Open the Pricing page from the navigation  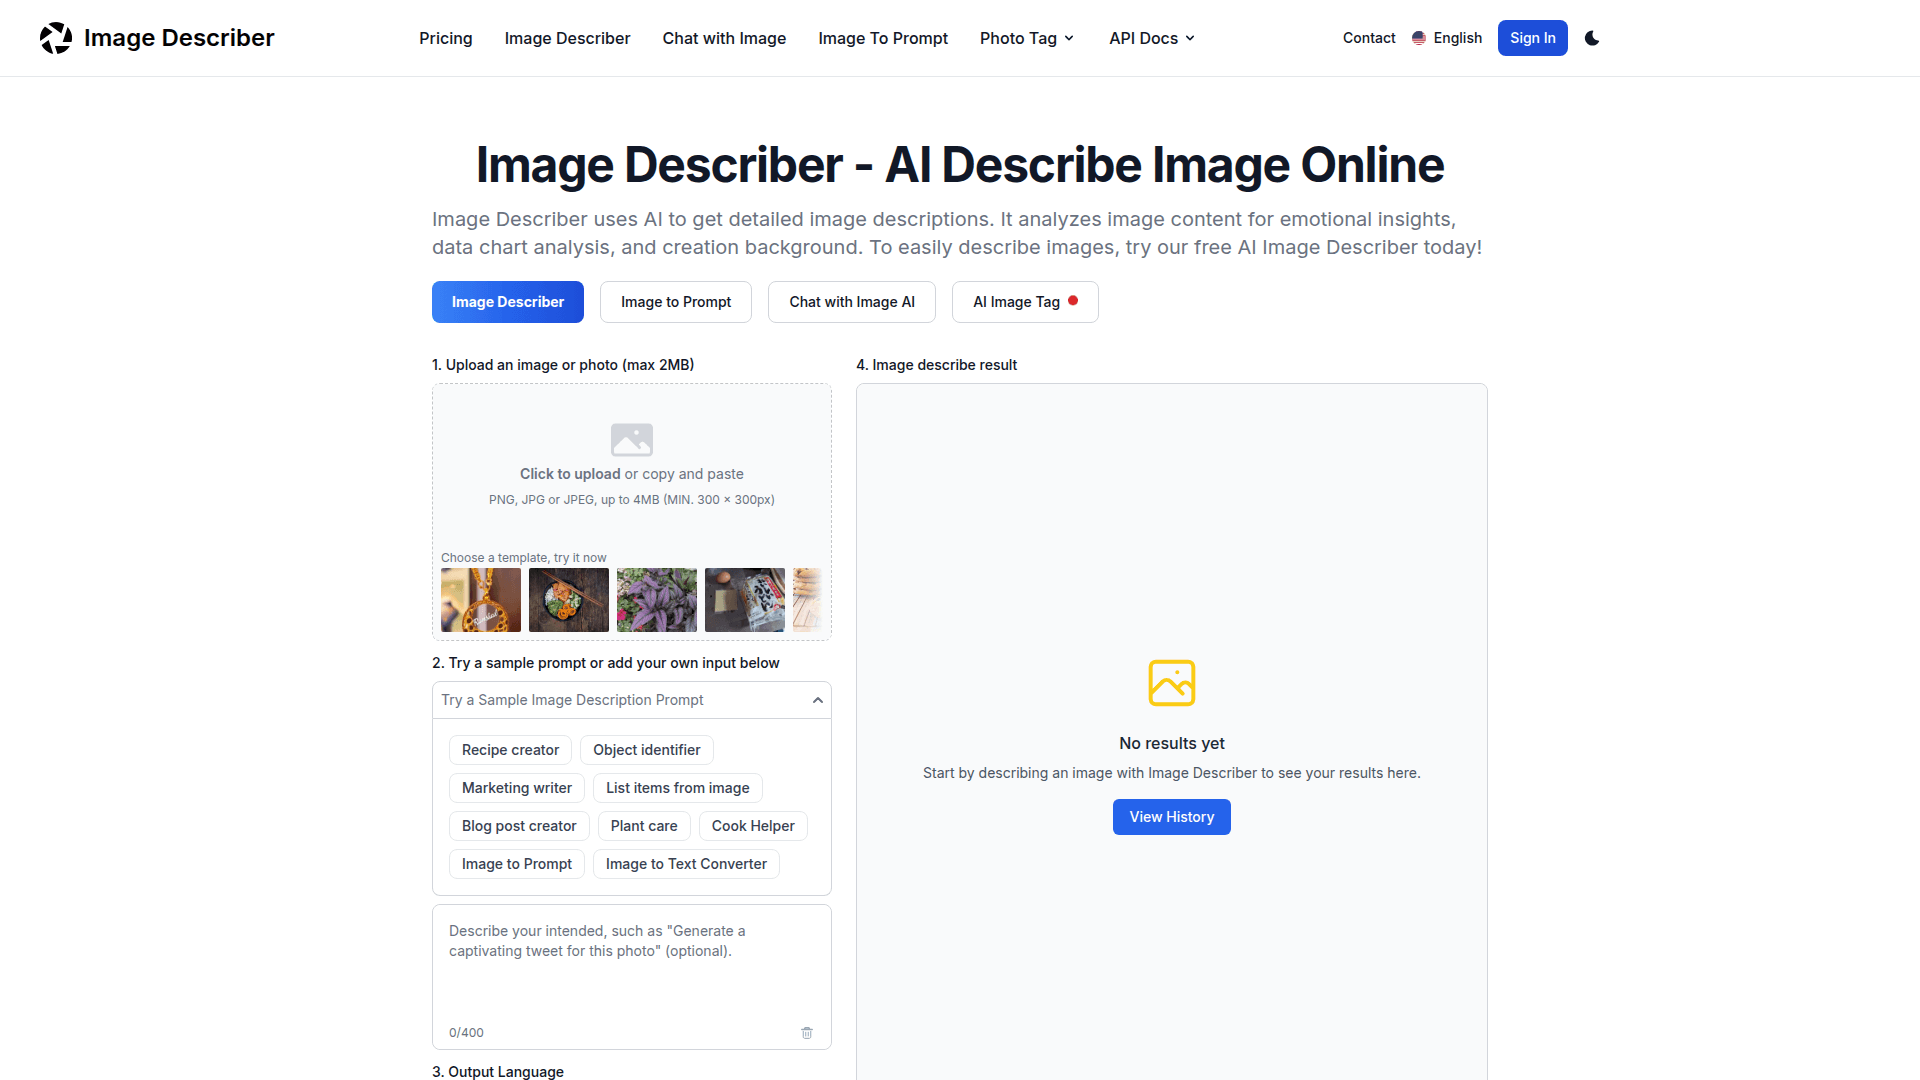pyautogui.click(x=445, y=38)
